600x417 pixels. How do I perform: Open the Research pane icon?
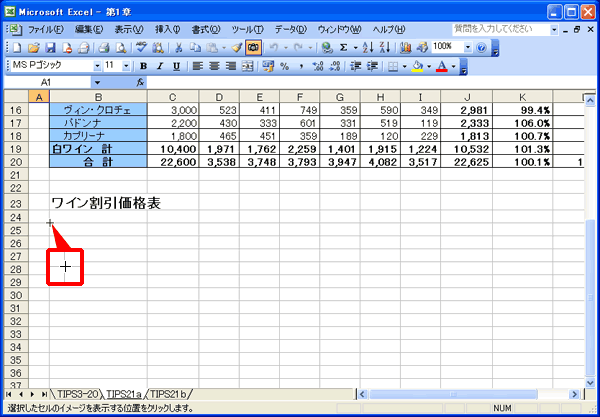(x=158, y=47)
